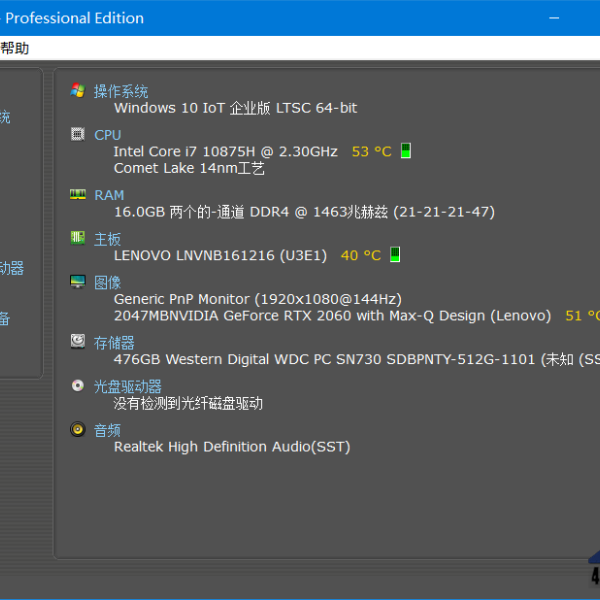Open the 光盘驱动器 section heading
Screen dimensions: 600x600
pyautogui.click(x=128, y=387)
